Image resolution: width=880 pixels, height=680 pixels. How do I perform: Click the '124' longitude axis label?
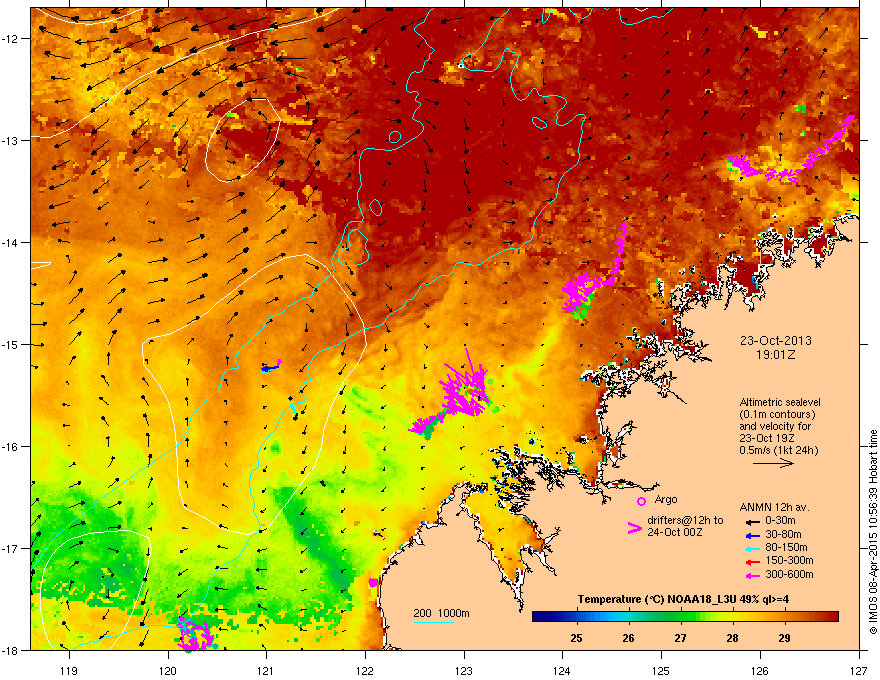click(562, 670)
